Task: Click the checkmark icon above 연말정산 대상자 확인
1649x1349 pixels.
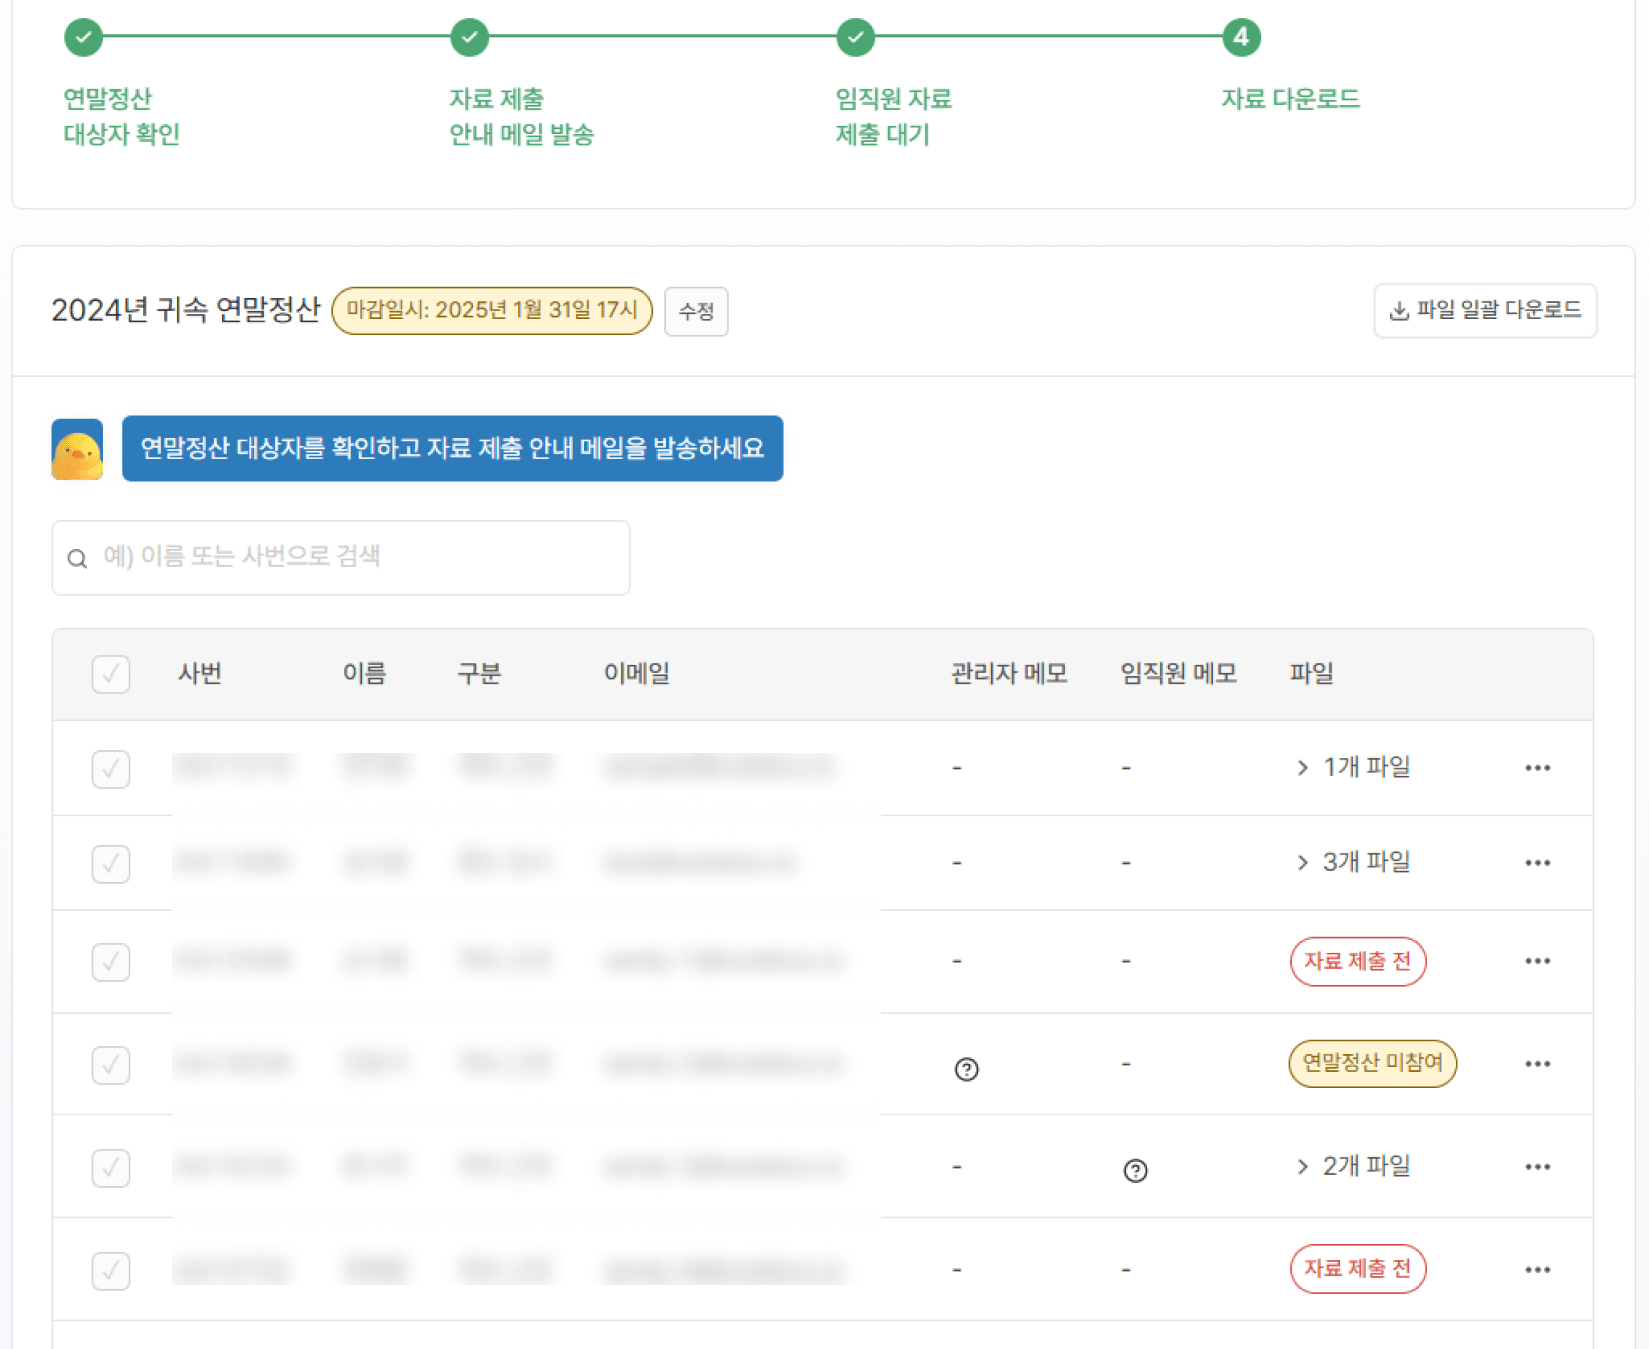Action: click(x=83, y=37)
